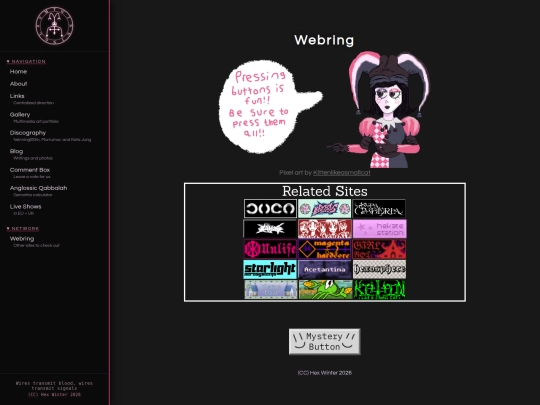The width and height of the screenshot is (540, 405).
Task: Visit the Unlife webring badge
Action: [x=270, y=249]
